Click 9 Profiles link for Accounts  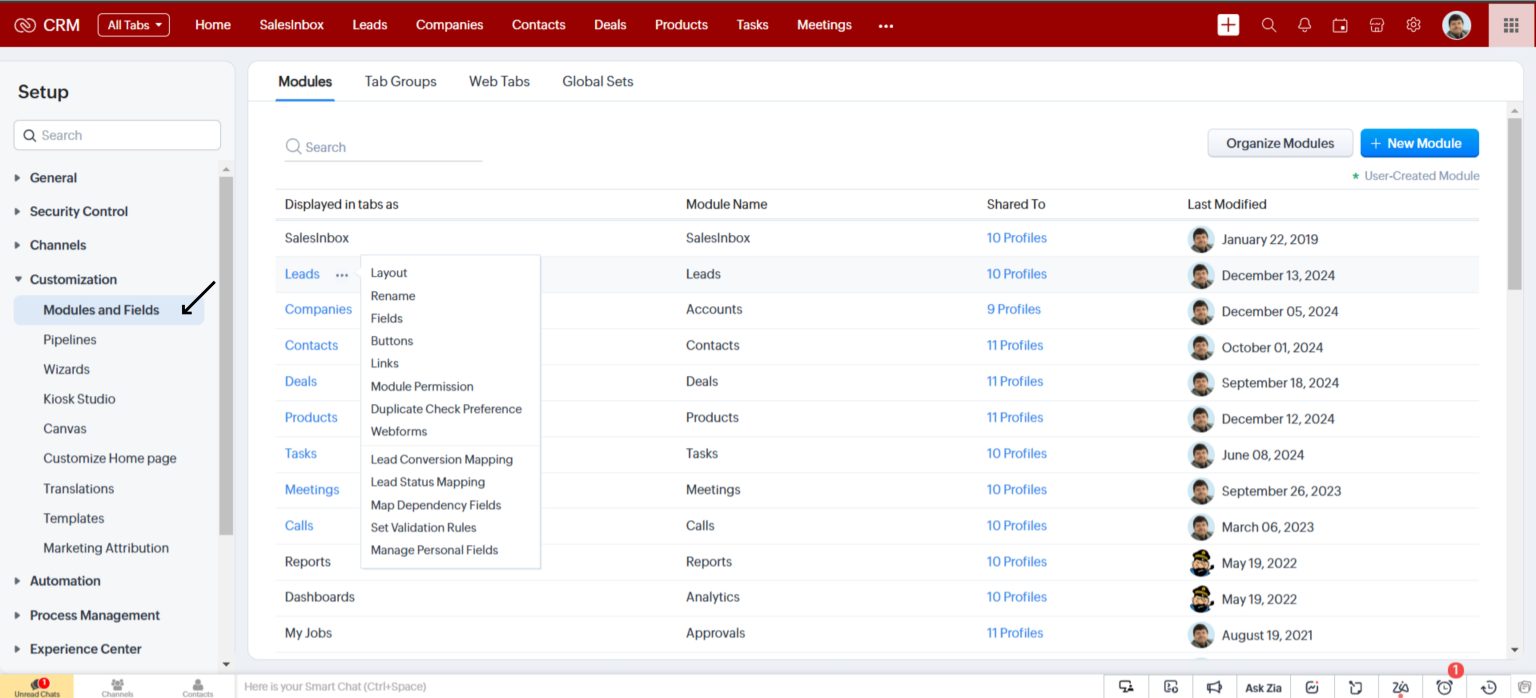[1014, 310]
